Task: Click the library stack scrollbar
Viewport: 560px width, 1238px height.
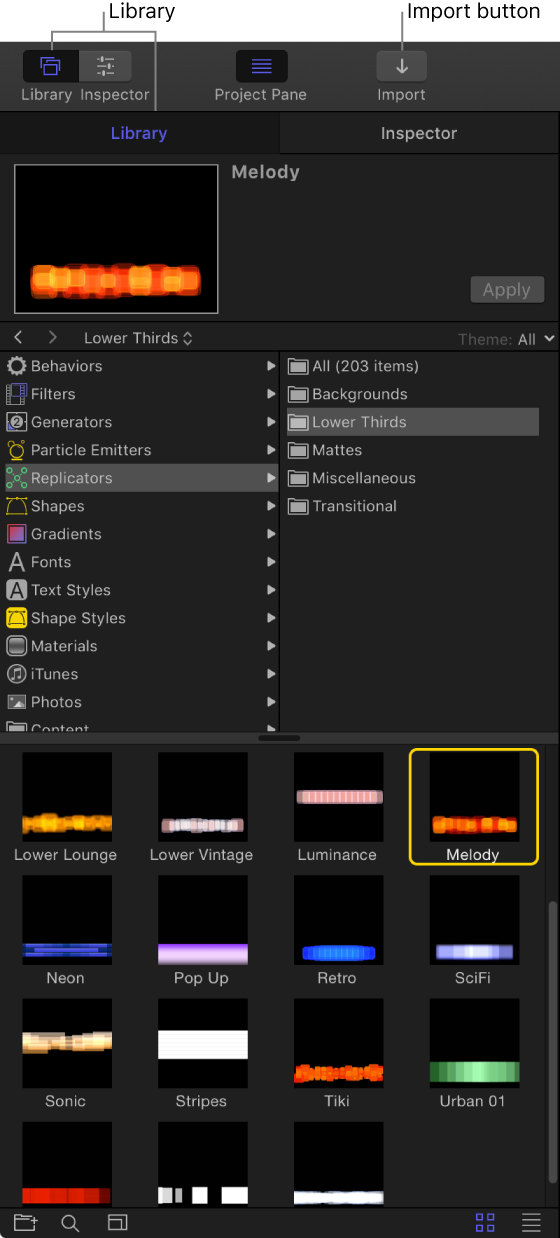Action: (553, 1040)
